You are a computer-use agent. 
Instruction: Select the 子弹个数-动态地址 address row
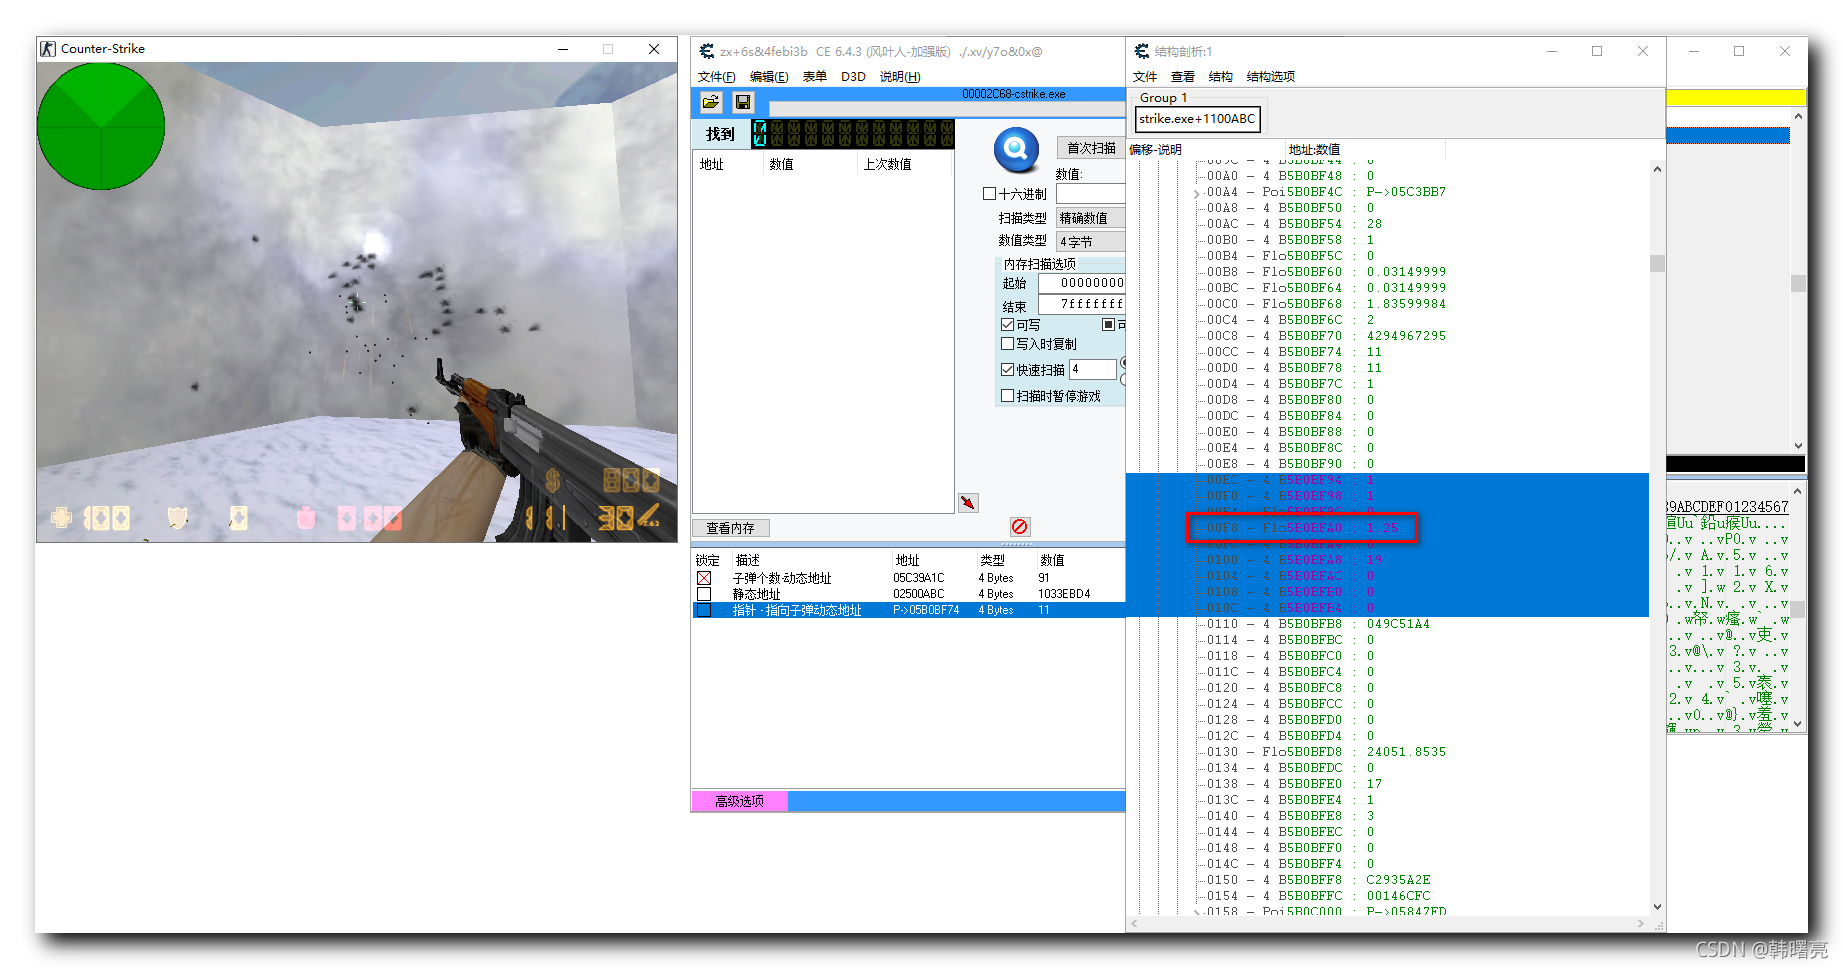coord(909,578)
